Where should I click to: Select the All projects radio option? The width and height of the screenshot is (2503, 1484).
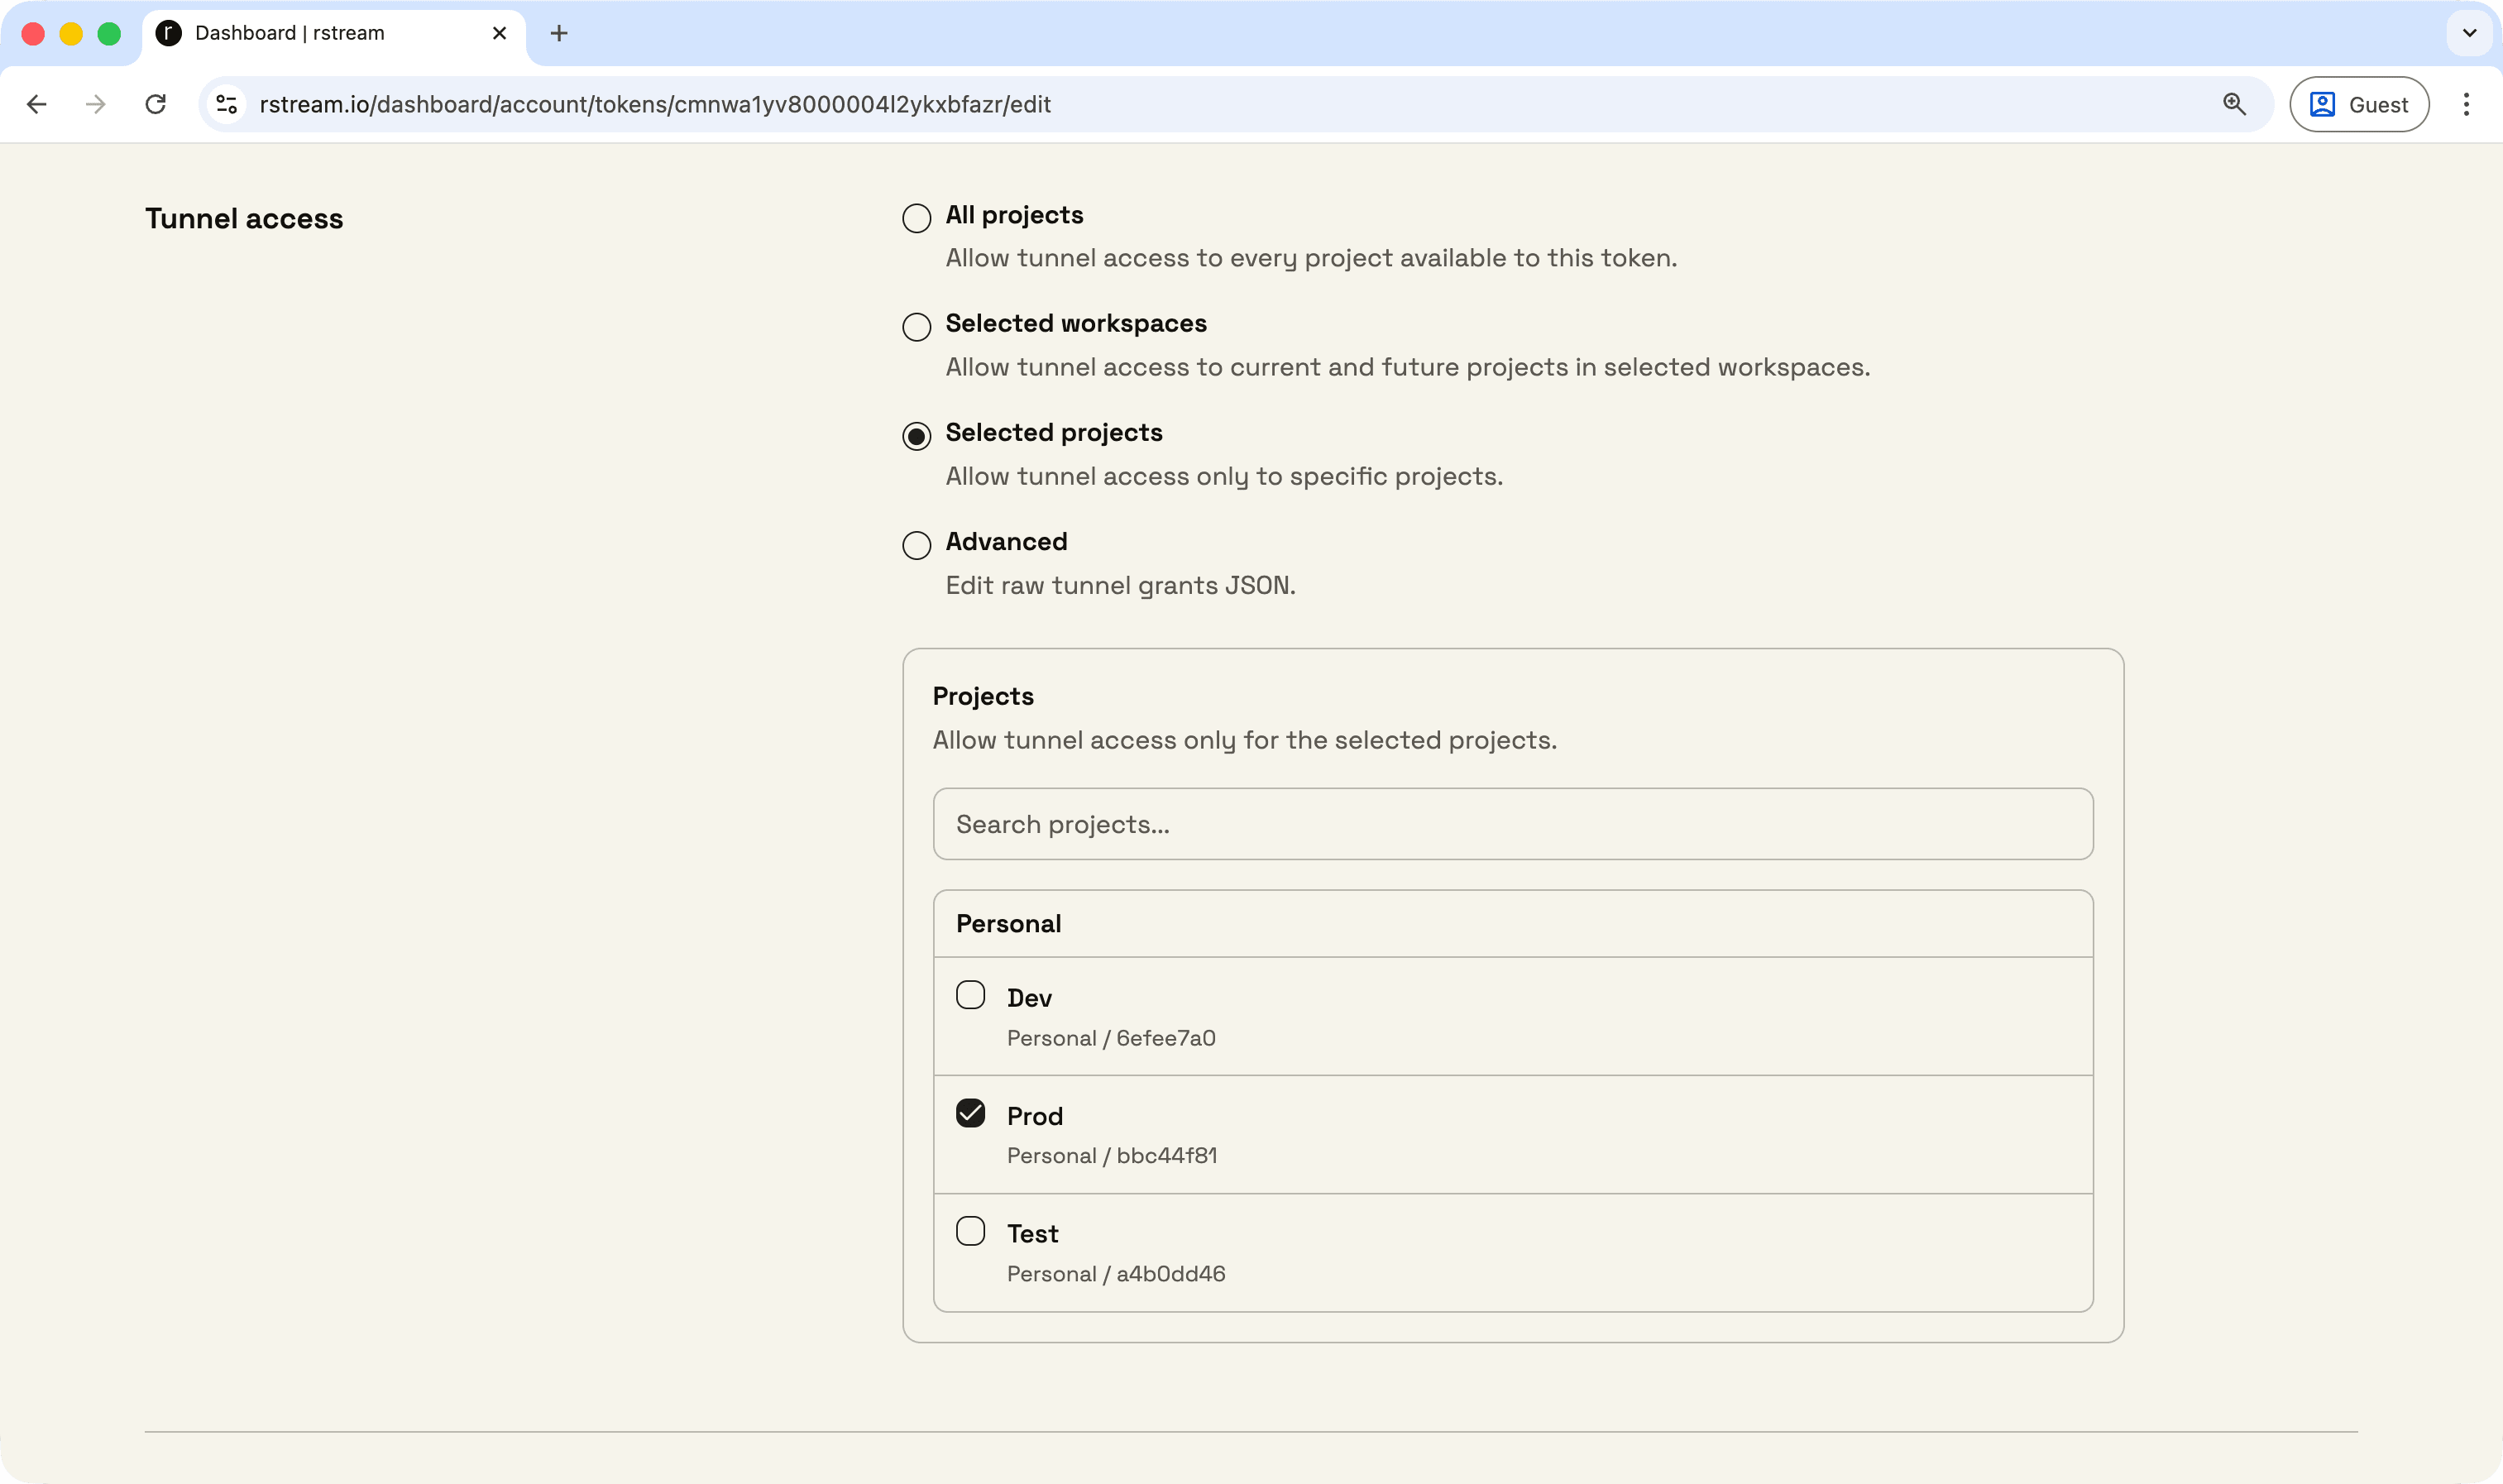[916, 218]
